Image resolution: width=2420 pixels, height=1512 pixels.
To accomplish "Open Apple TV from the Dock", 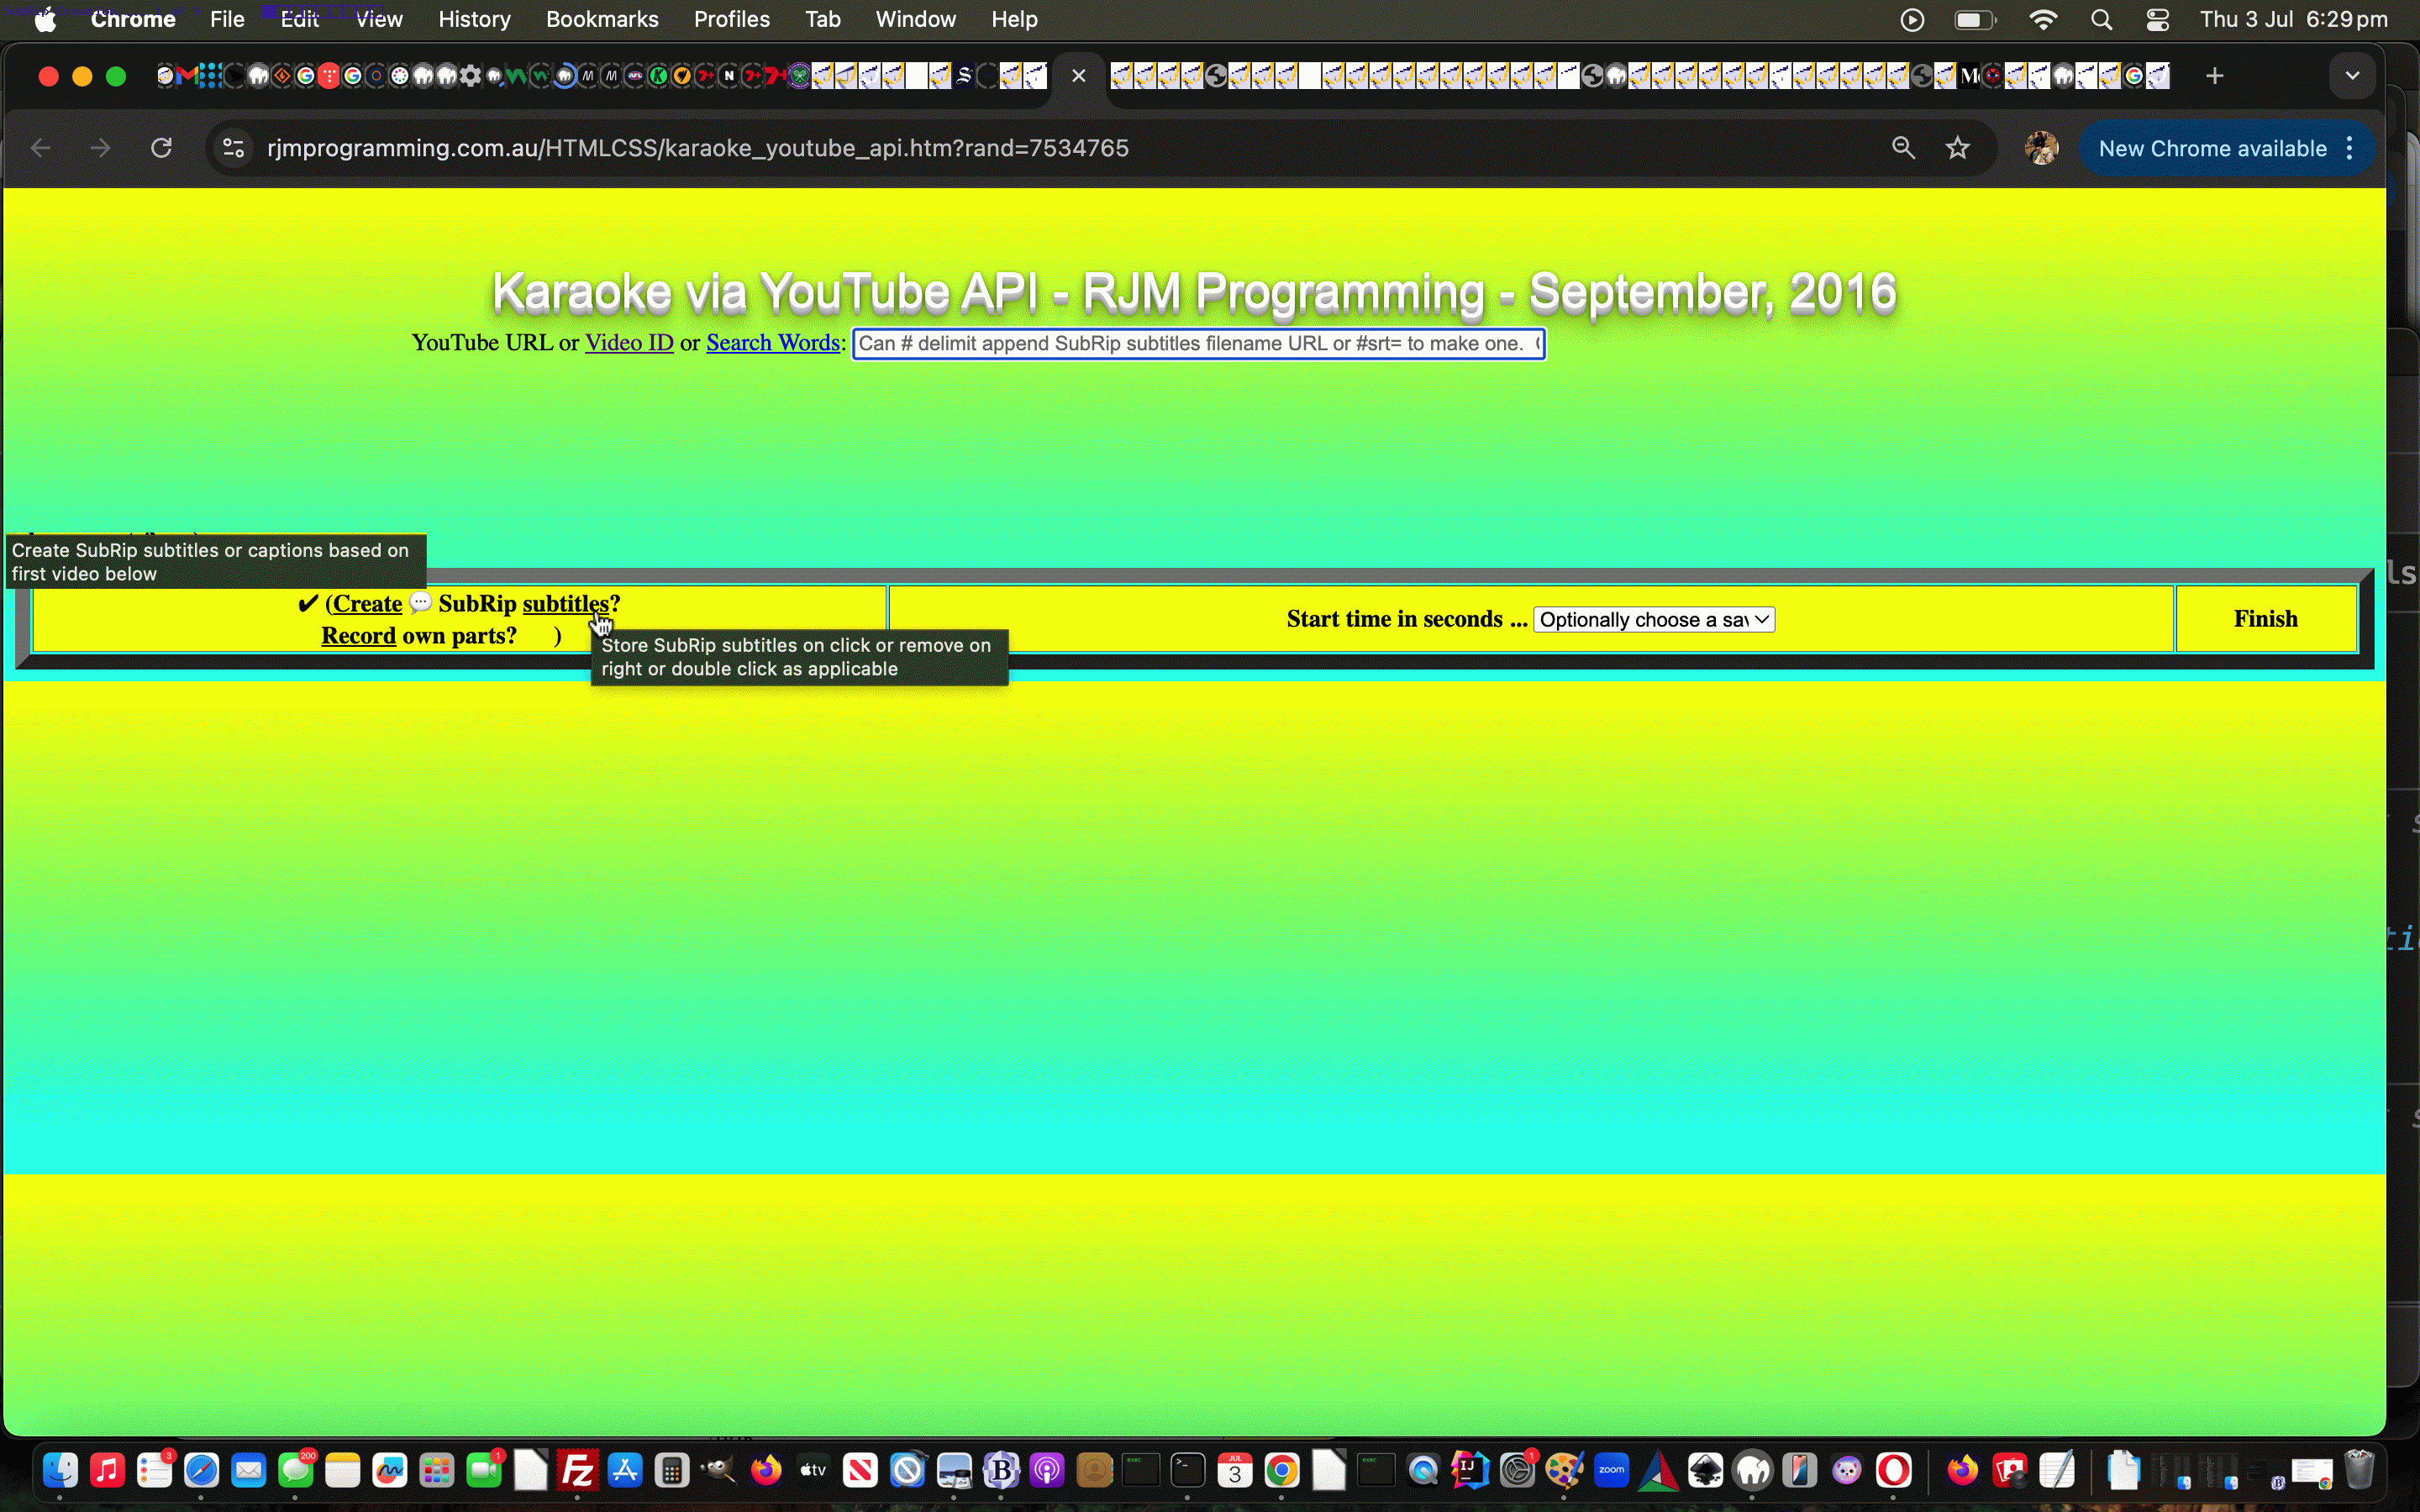I will click(813, 1469).
